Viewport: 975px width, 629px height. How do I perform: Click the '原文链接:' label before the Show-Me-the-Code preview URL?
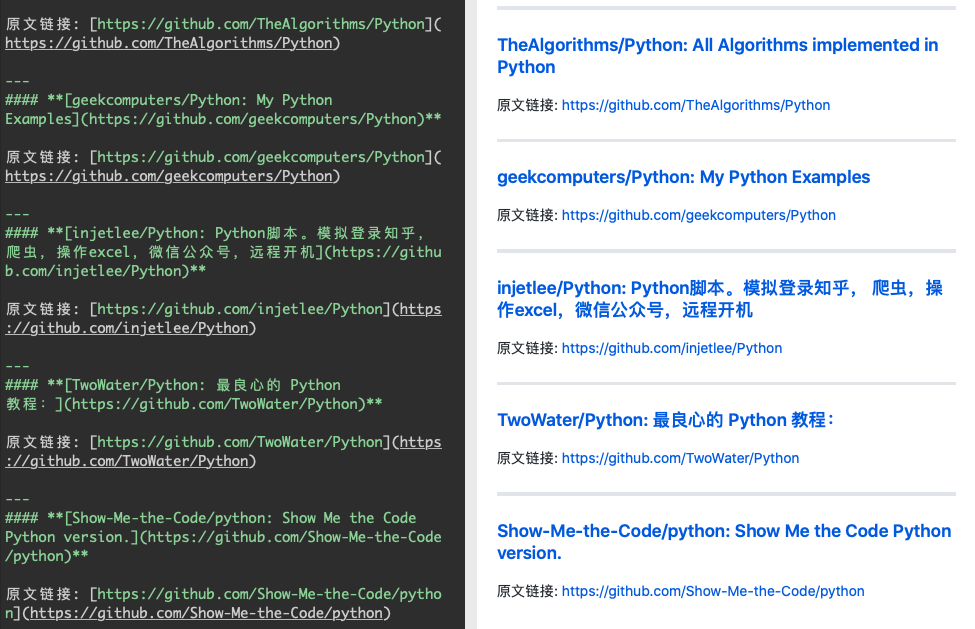[527, 591]
